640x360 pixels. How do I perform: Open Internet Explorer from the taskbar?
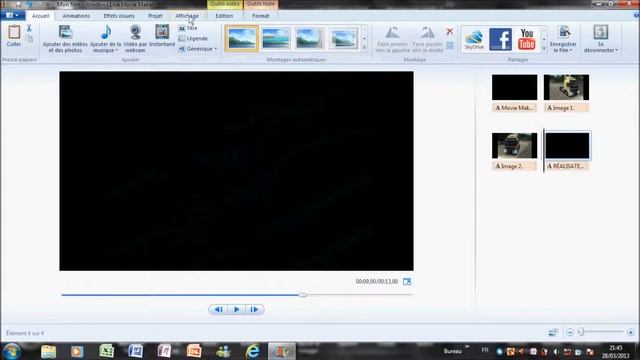pos(253,351)
